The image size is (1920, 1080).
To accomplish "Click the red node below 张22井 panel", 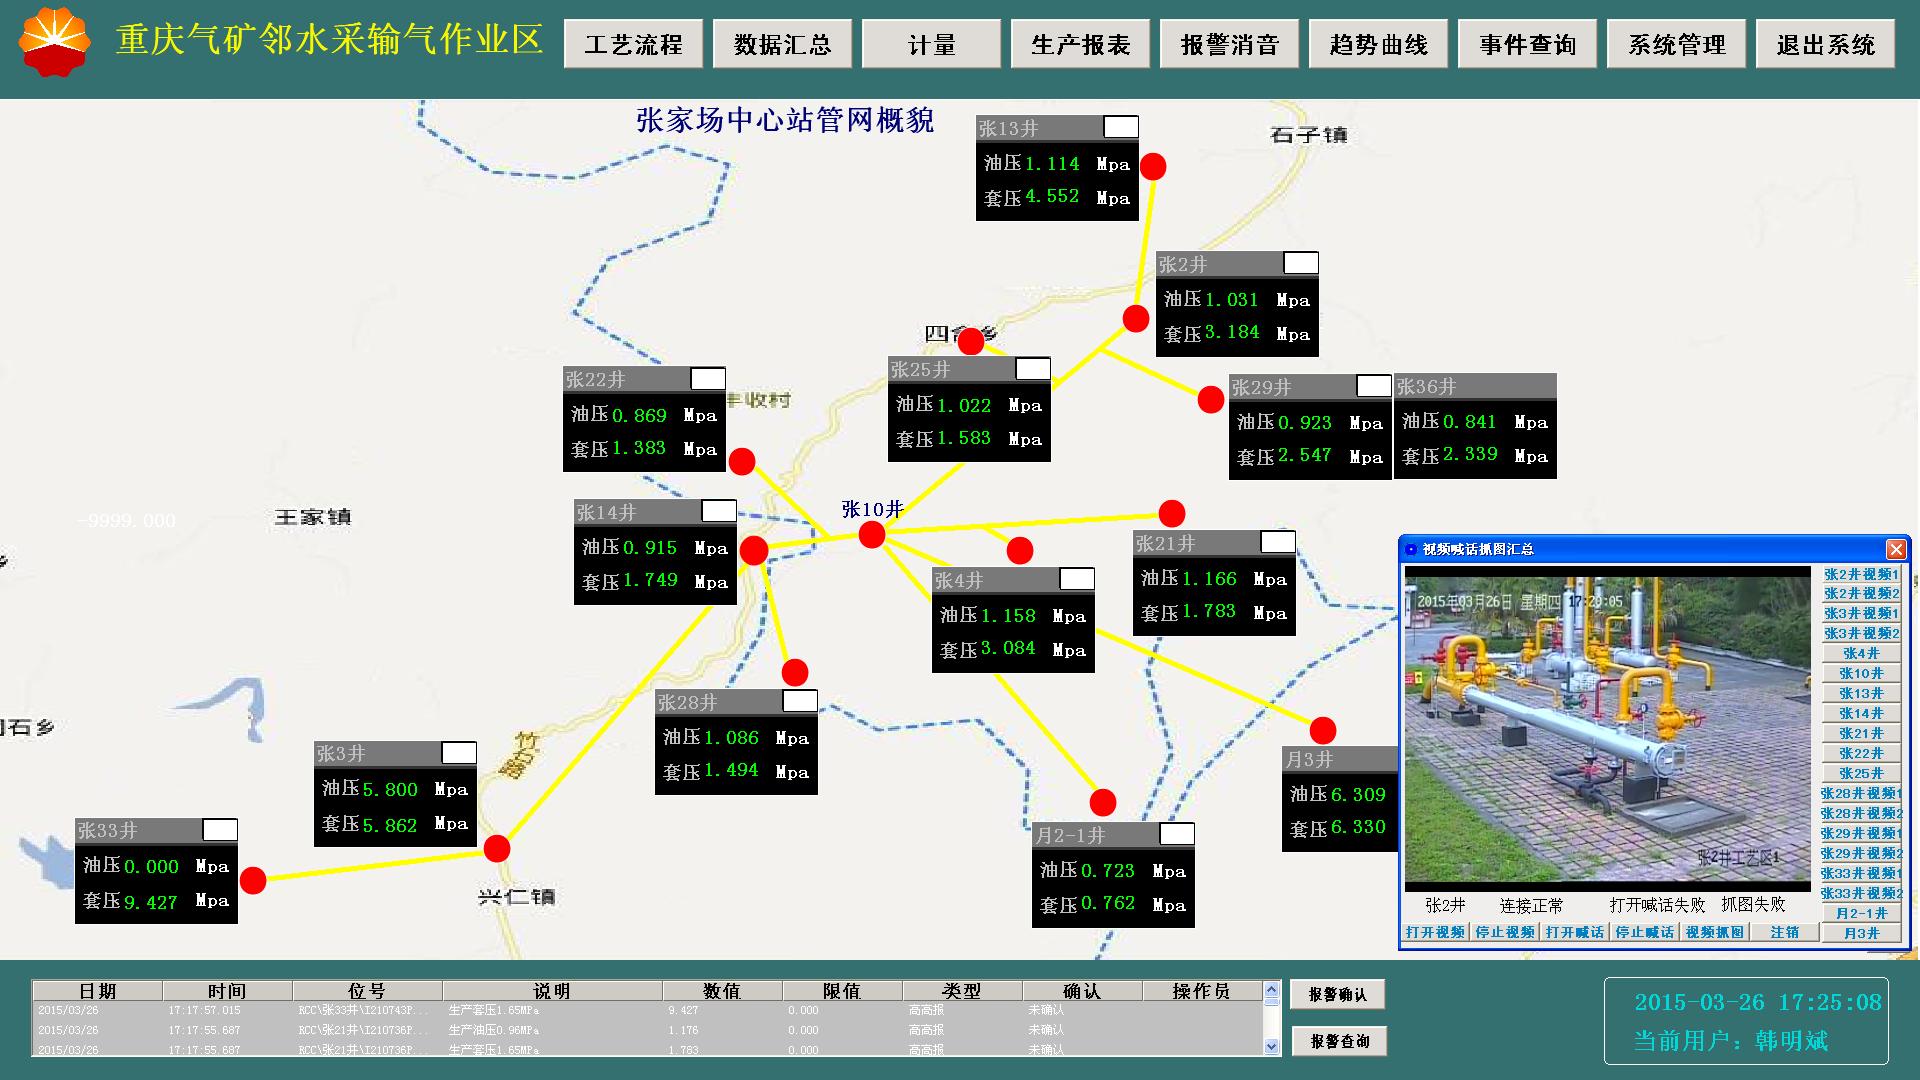I will pyautogui.click(x=742, y=462).
